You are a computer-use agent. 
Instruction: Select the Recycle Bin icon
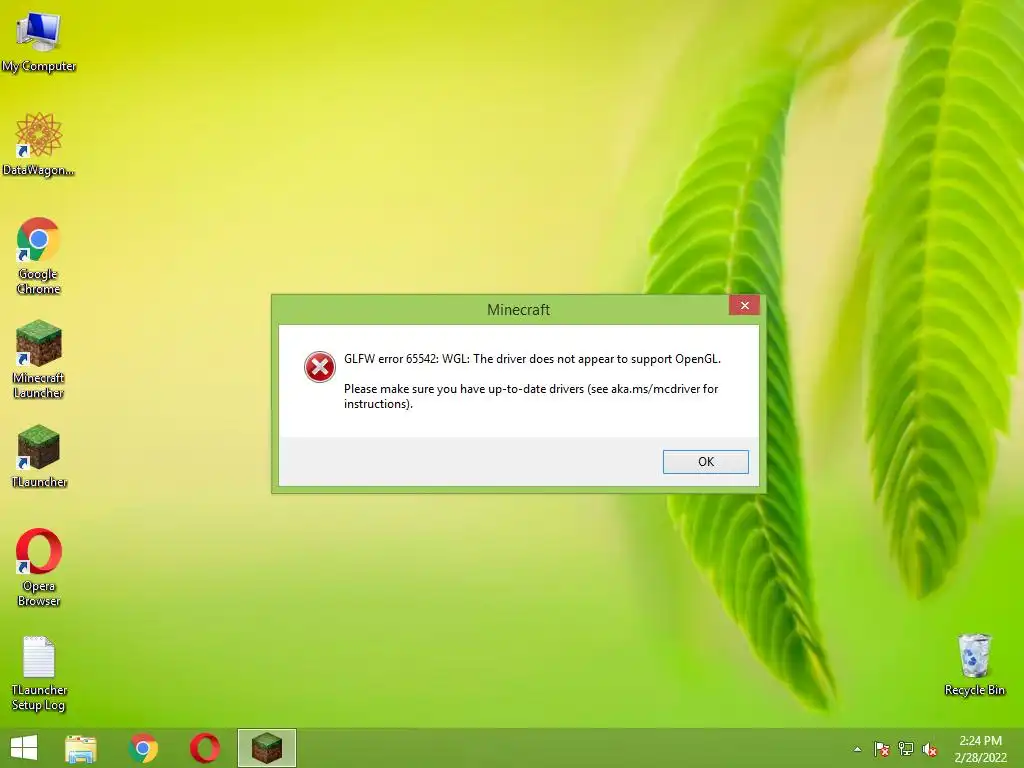coord(974,665)
